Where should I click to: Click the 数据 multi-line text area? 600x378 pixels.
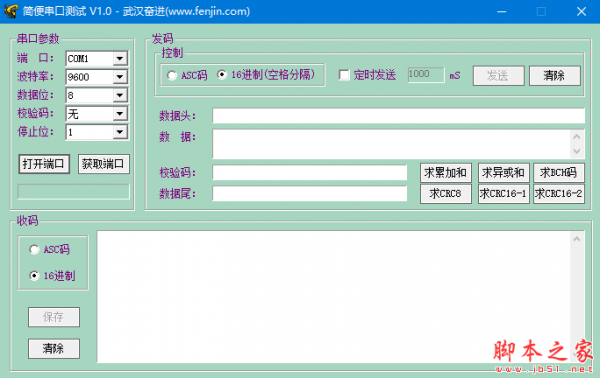pyautogui.click(x=391, y=144)
